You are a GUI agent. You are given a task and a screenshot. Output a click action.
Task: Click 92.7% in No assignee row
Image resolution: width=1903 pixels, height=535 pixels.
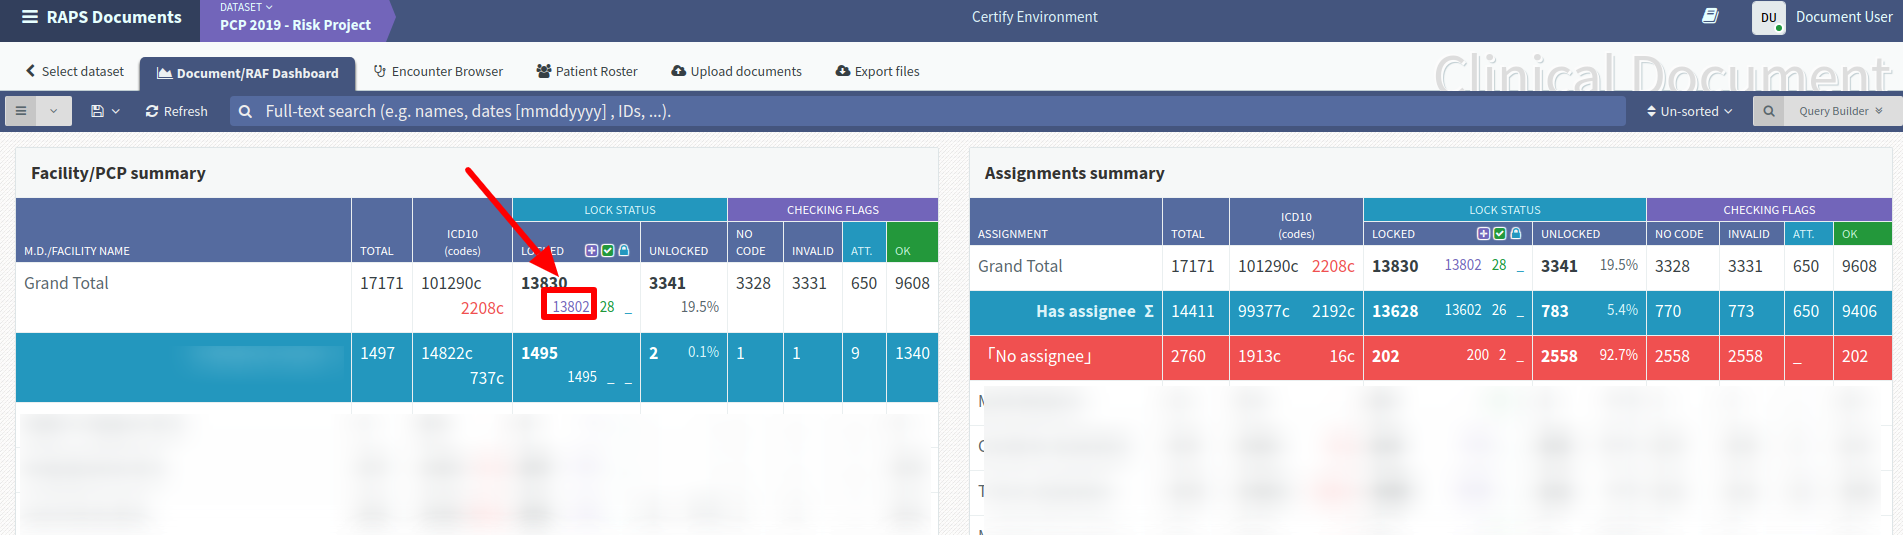1618,355
